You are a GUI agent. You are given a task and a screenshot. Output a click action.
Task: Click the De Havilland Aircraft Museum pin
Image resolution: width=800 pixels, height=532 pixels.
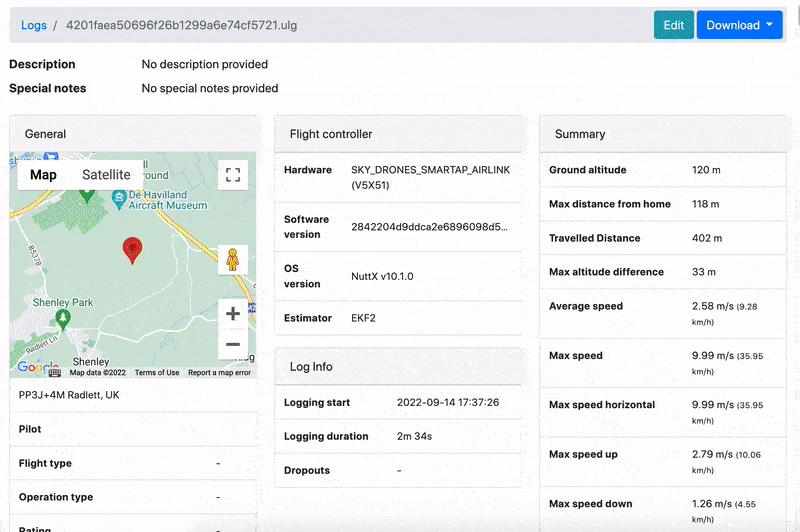pyautogui.click(x=120, y=199)
